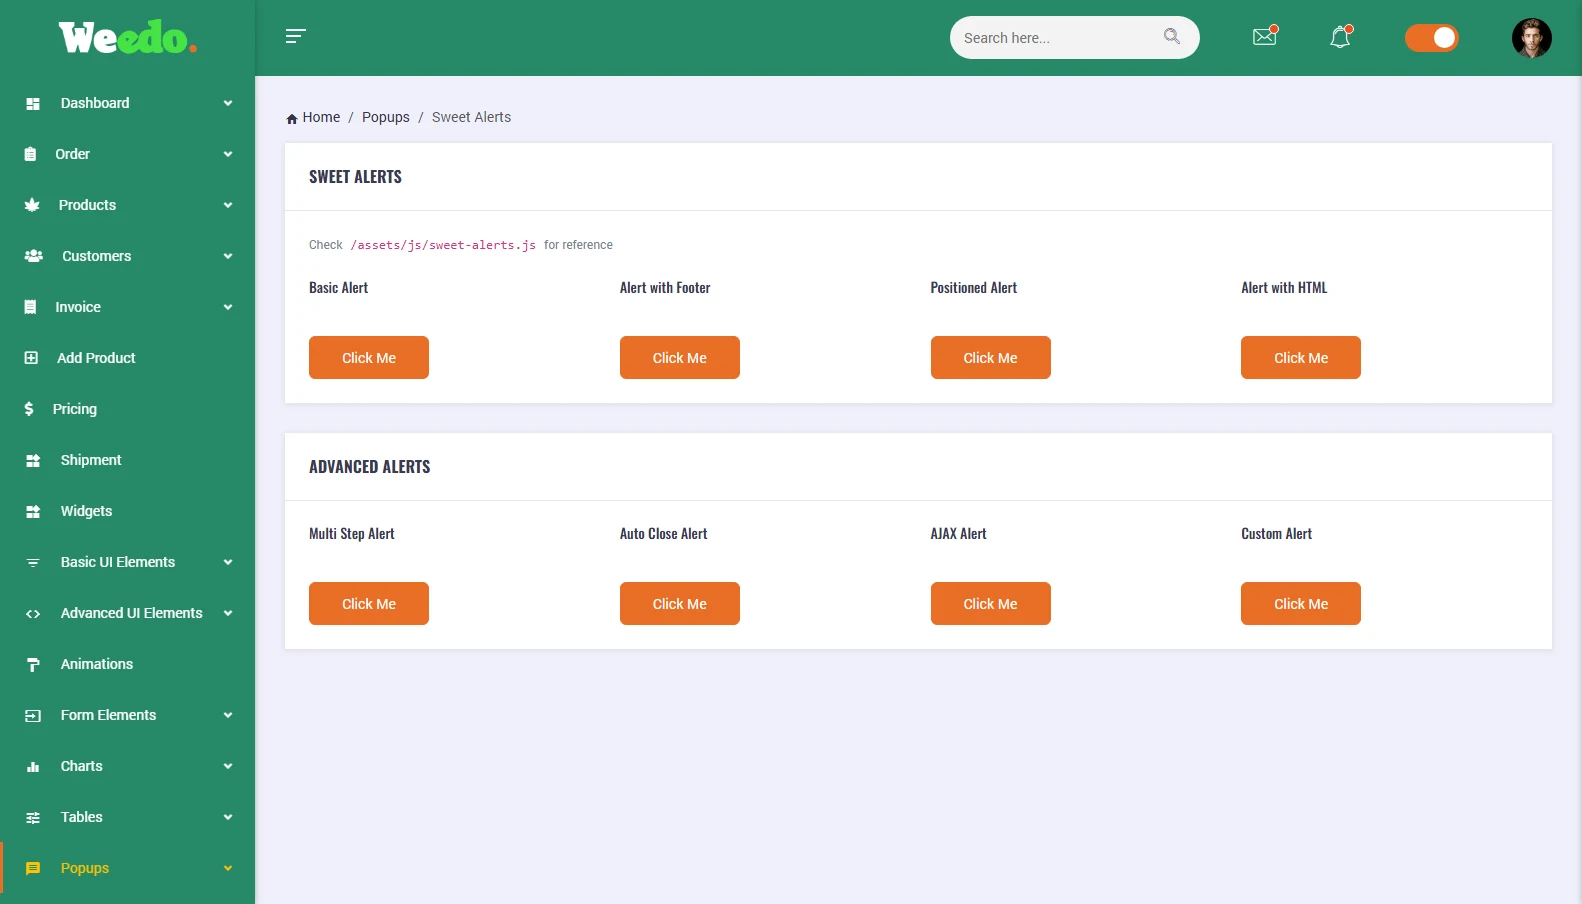Image resolution: width=1582 pixels, height=904 pixels.
Task: Click the Pricing dollar sign icon
Action: 29,409
